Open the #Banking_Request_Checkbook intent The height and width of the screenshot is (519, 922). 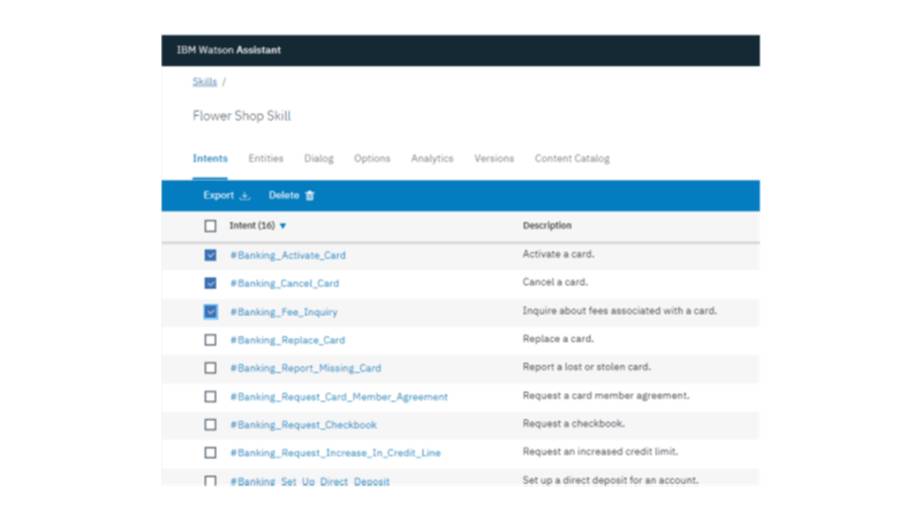303,425
